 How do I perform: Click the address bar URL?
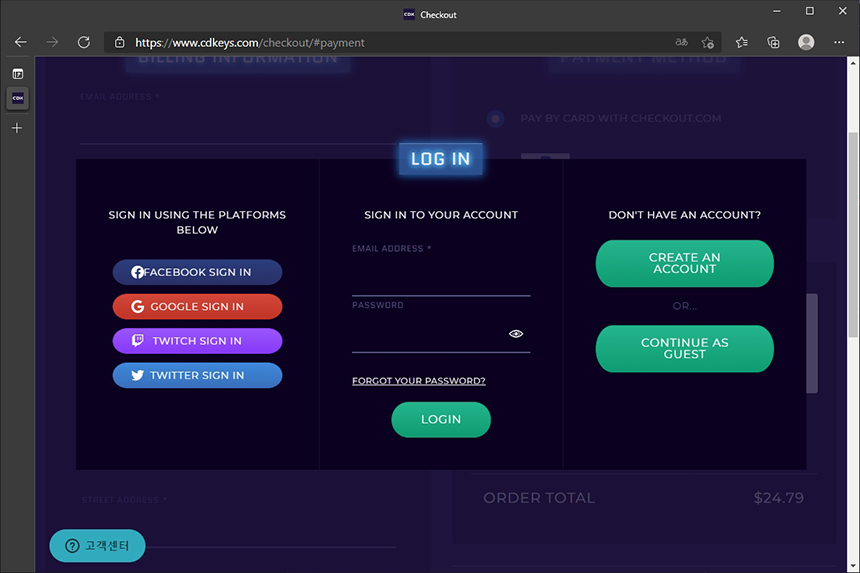(250, 42)
